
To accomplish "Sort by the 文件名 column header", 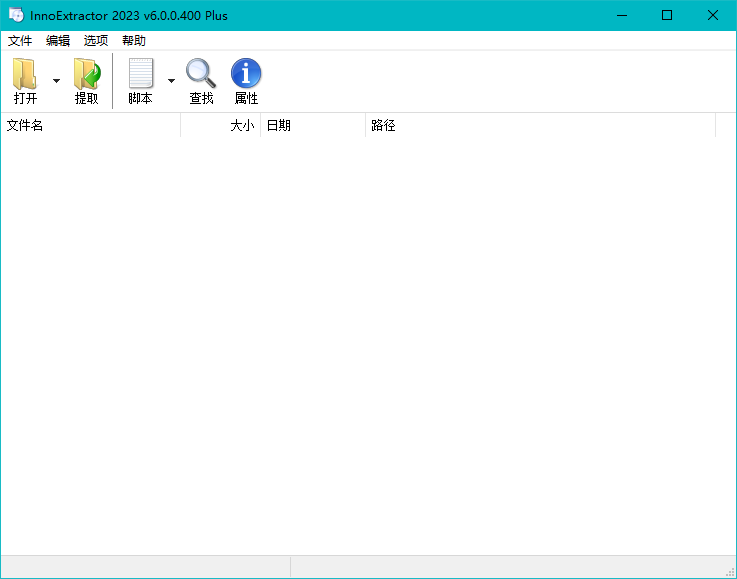I will (91, 125).
